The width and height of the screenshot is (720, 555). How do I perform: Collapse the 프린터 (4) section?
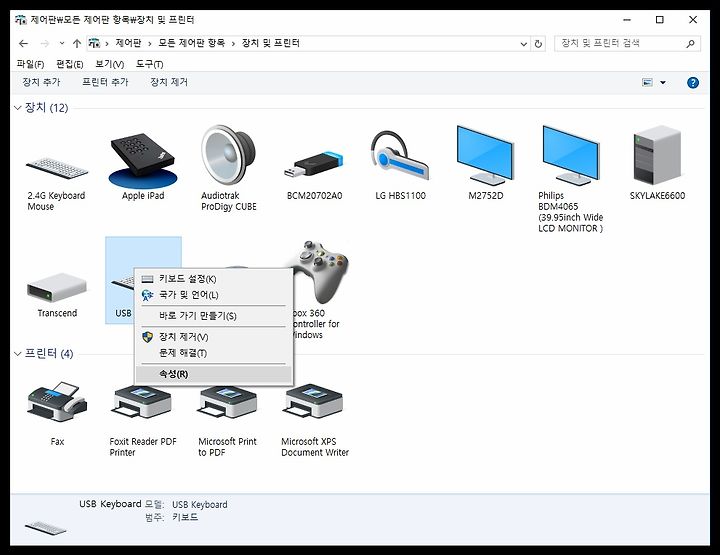point(18,354)
